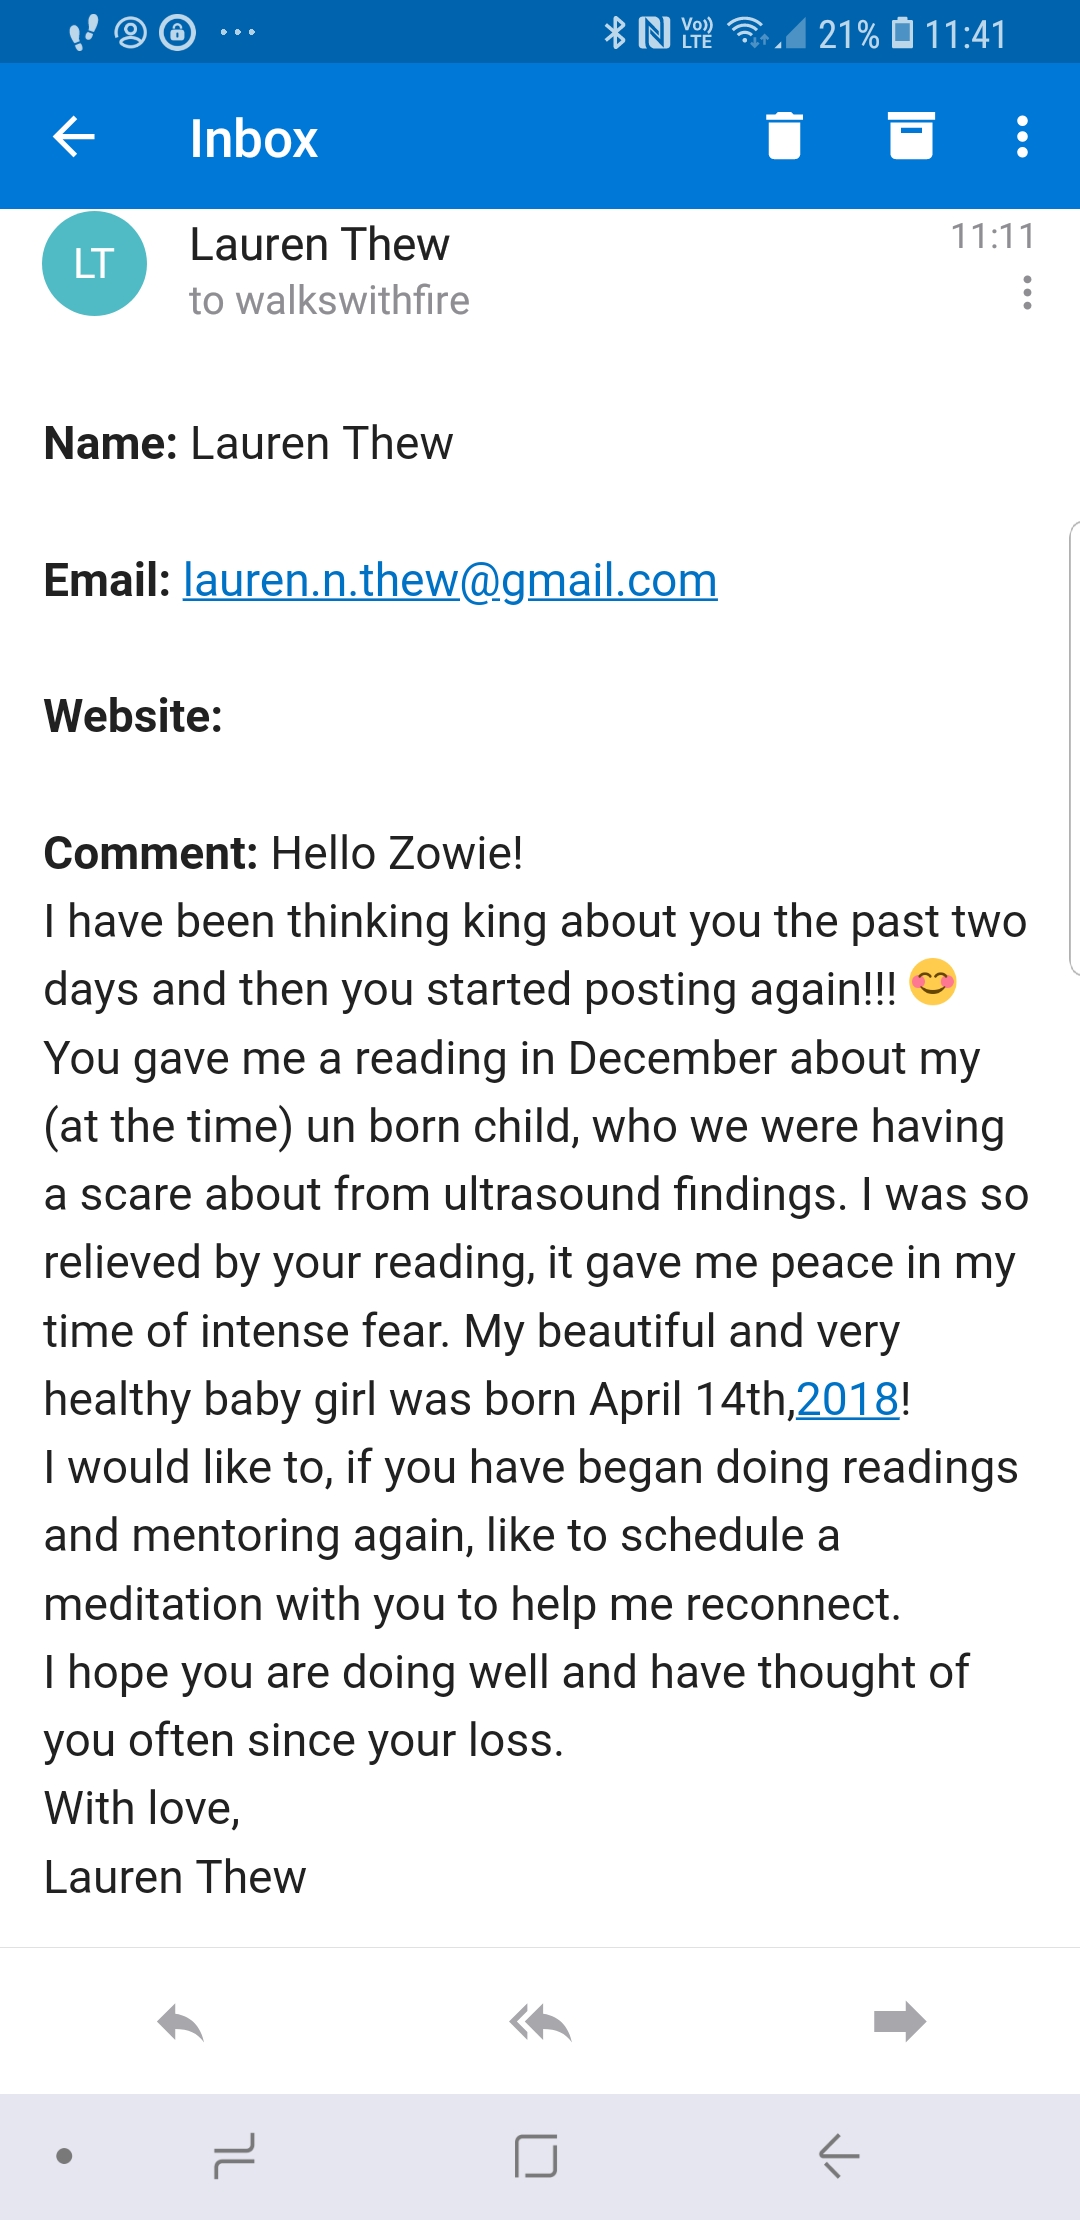Forward this email with right arrow
Image resolution: width=1080 pixels, height=2220 pixels.
[899, 2022]
